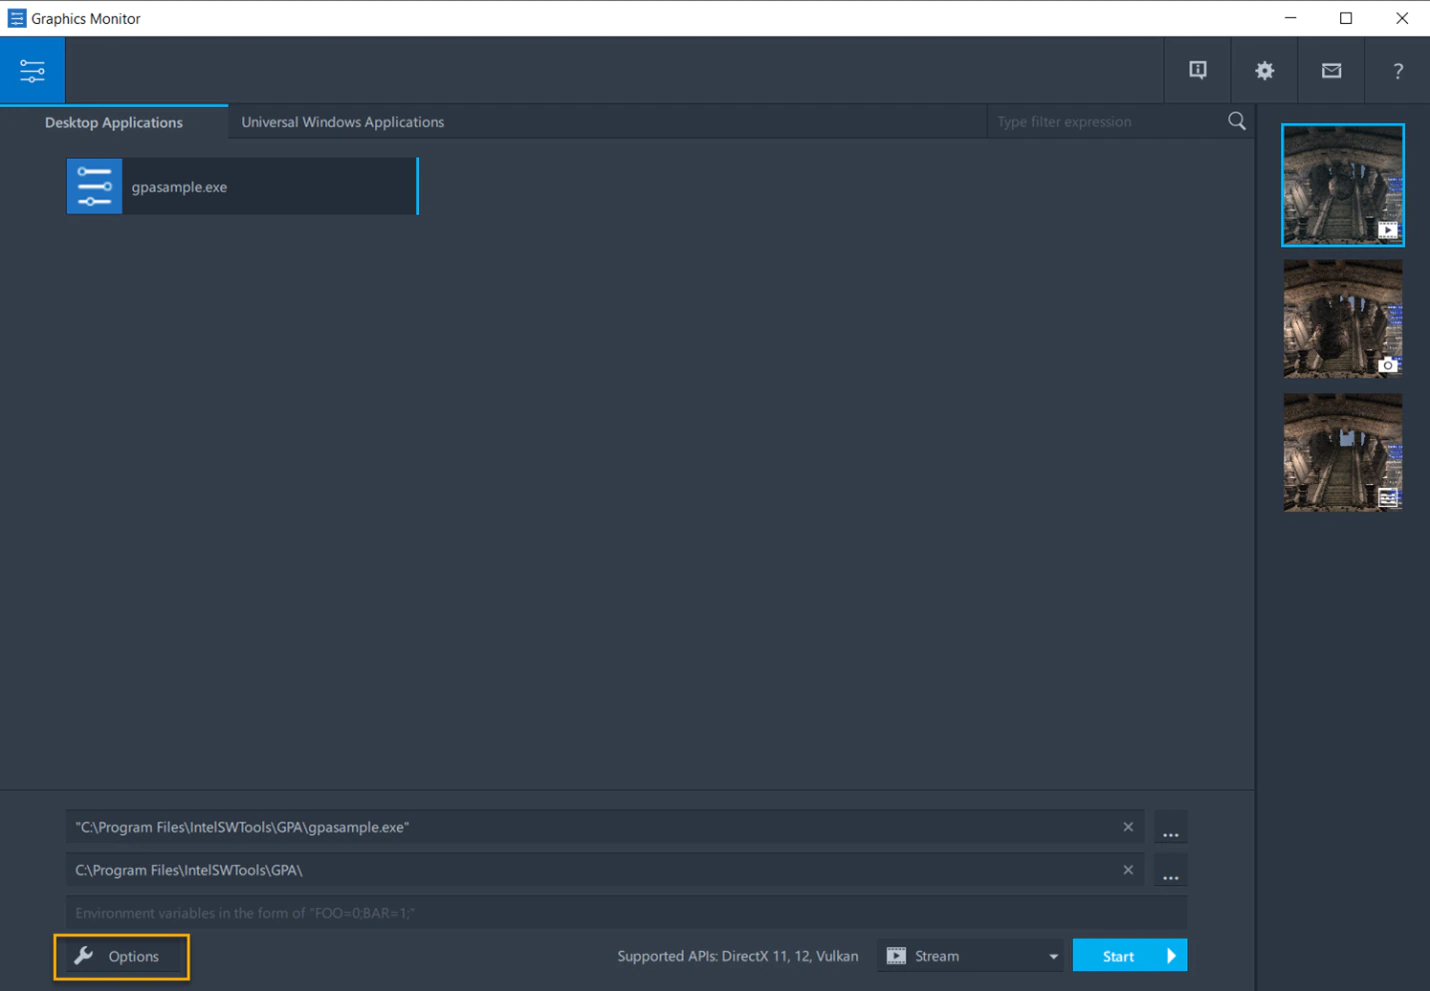
Task: Click the filter expression input field
Action: [x=1105, y=122]
